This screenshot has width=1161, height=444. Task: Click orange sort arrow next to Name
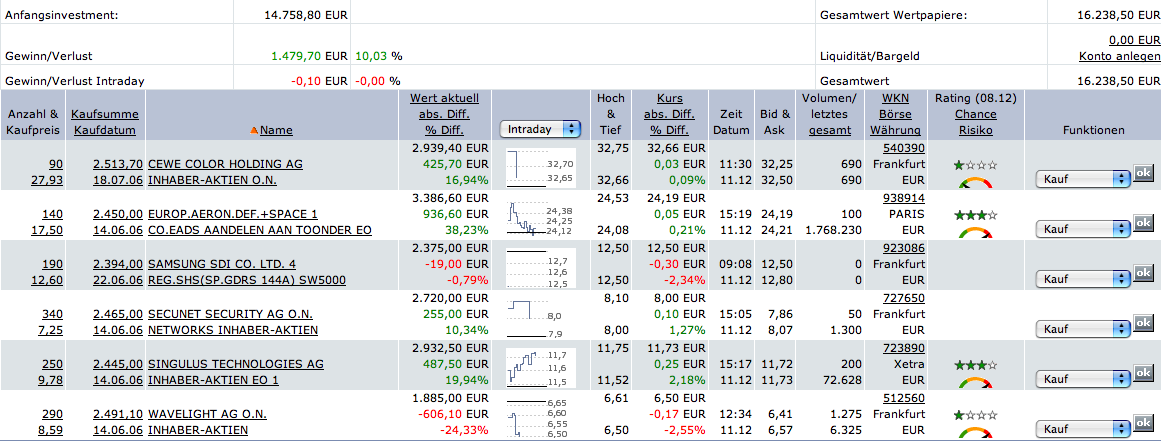coord(254,130)
